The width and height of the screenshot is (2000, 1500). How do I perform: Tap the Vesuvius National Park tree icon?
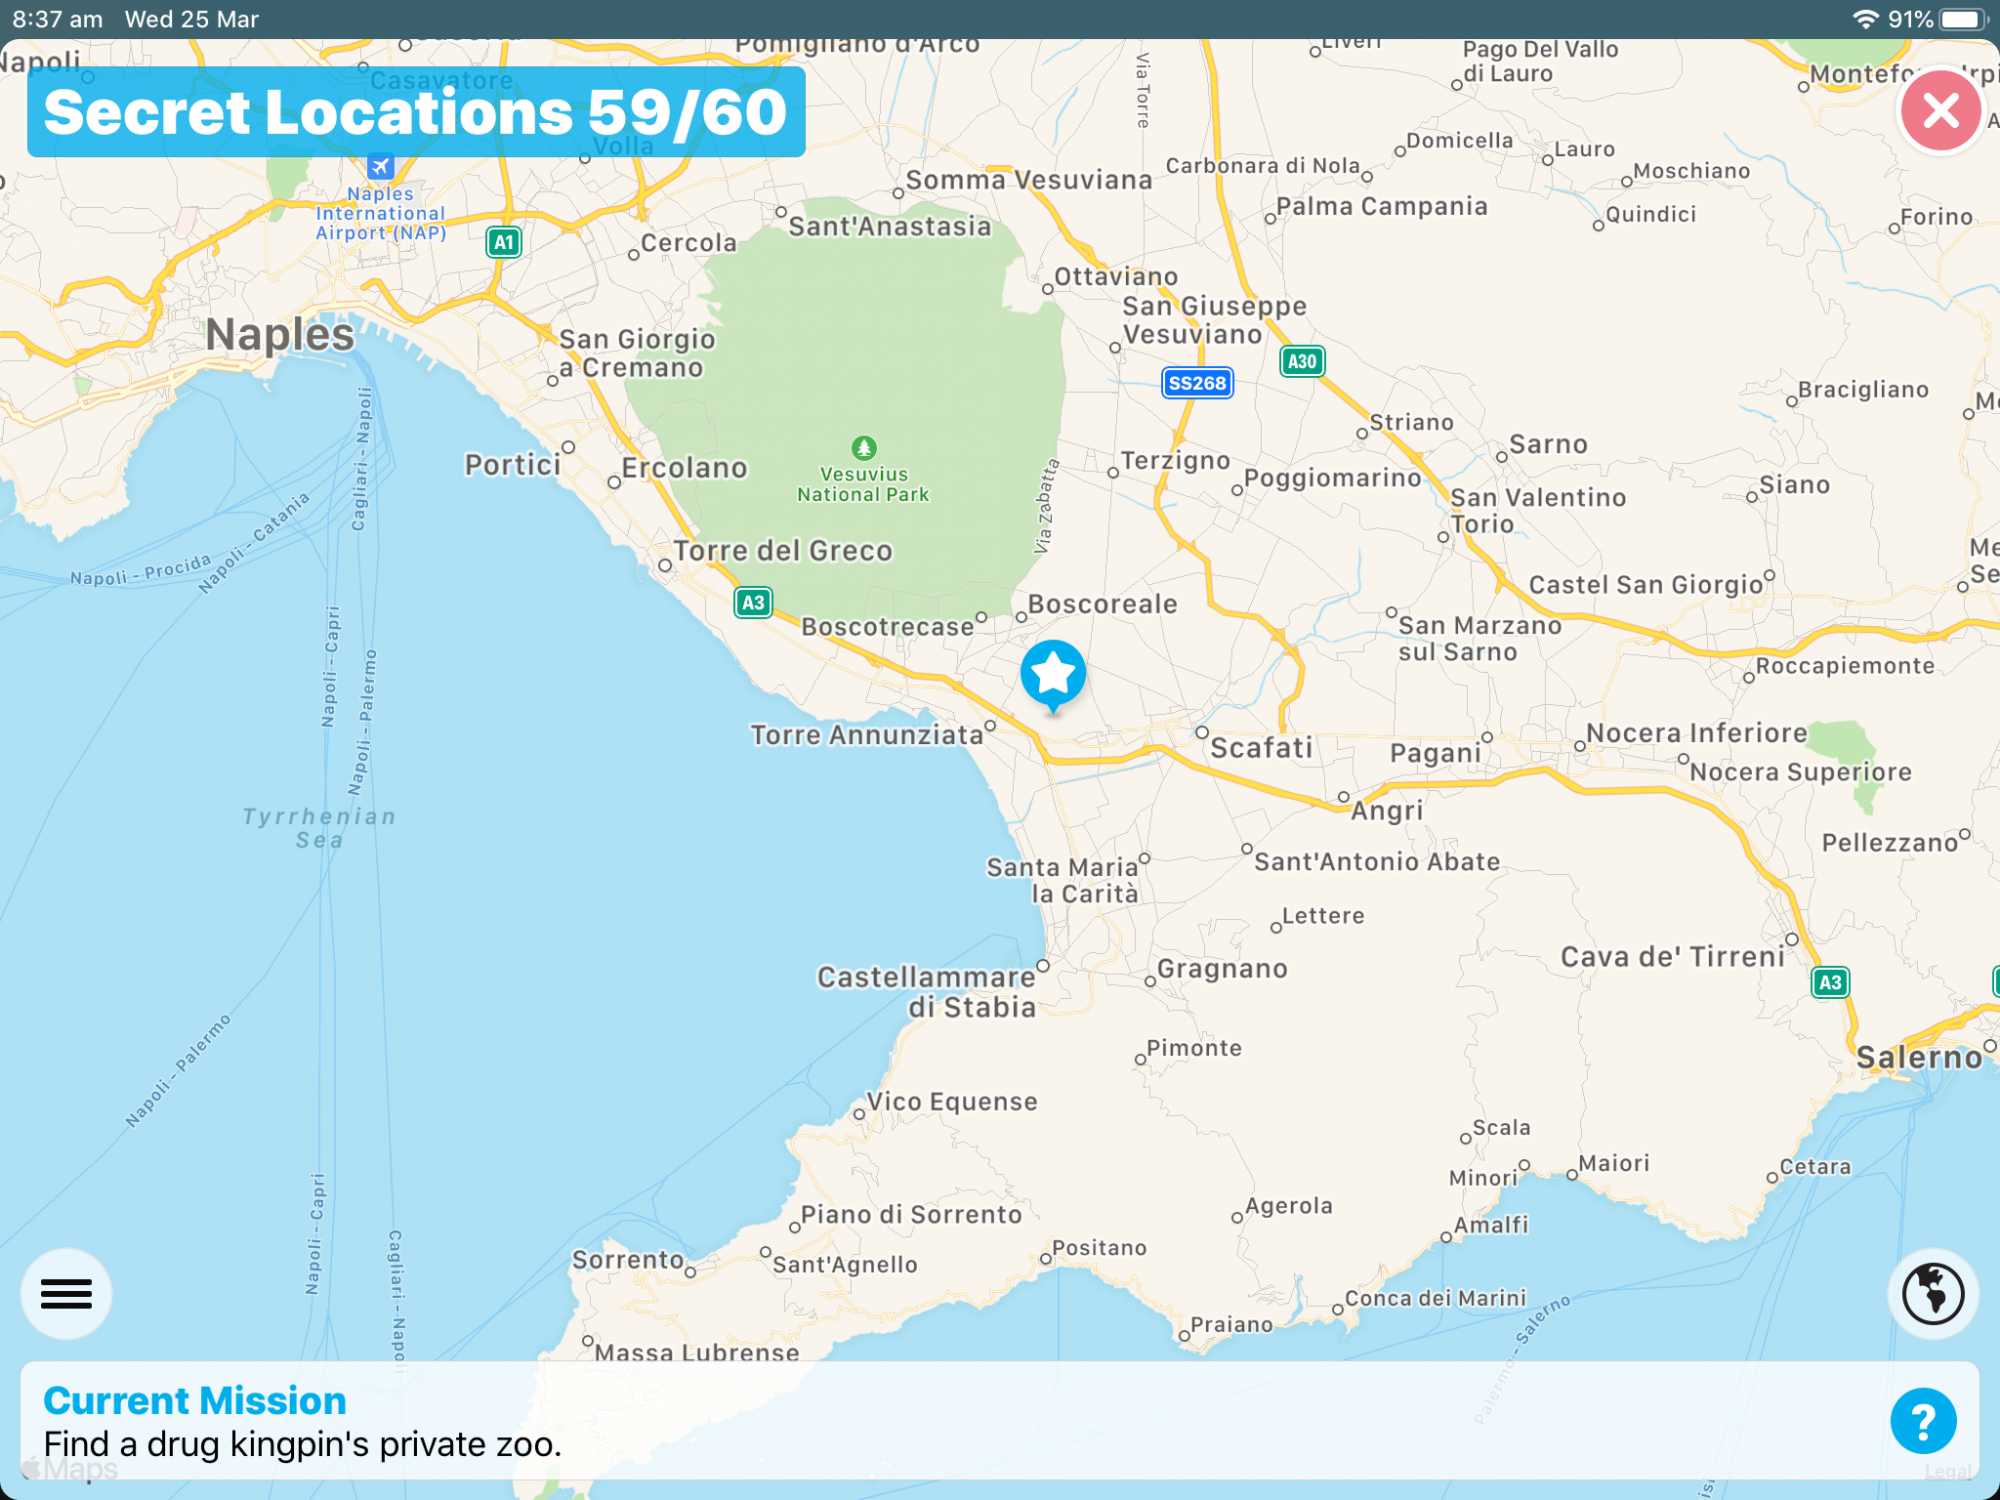pos(864,447)
